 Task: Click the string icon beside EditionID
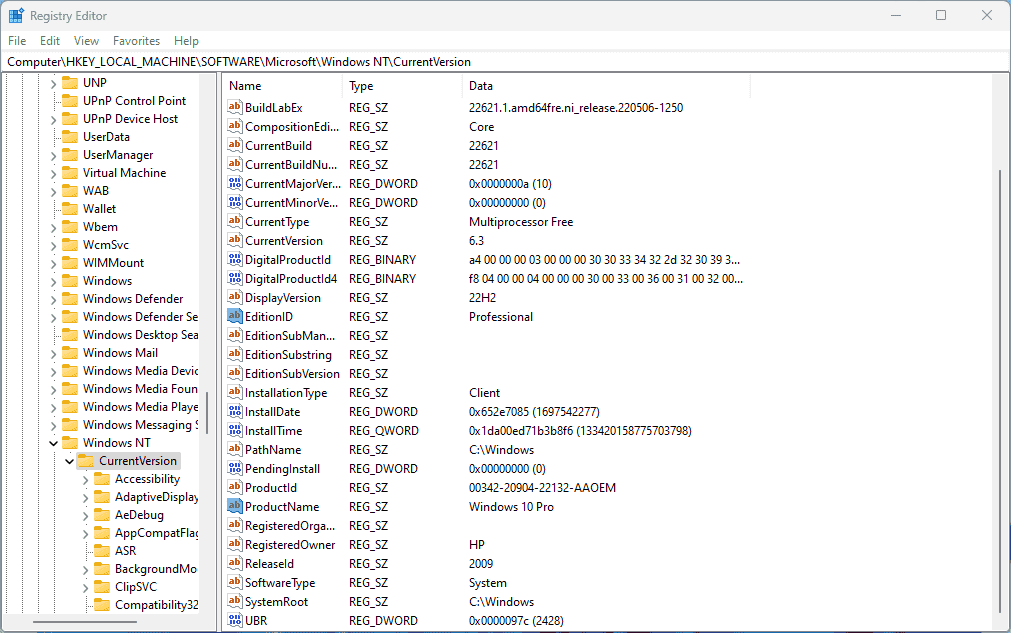pyautogui.click(x=235, y=316)
